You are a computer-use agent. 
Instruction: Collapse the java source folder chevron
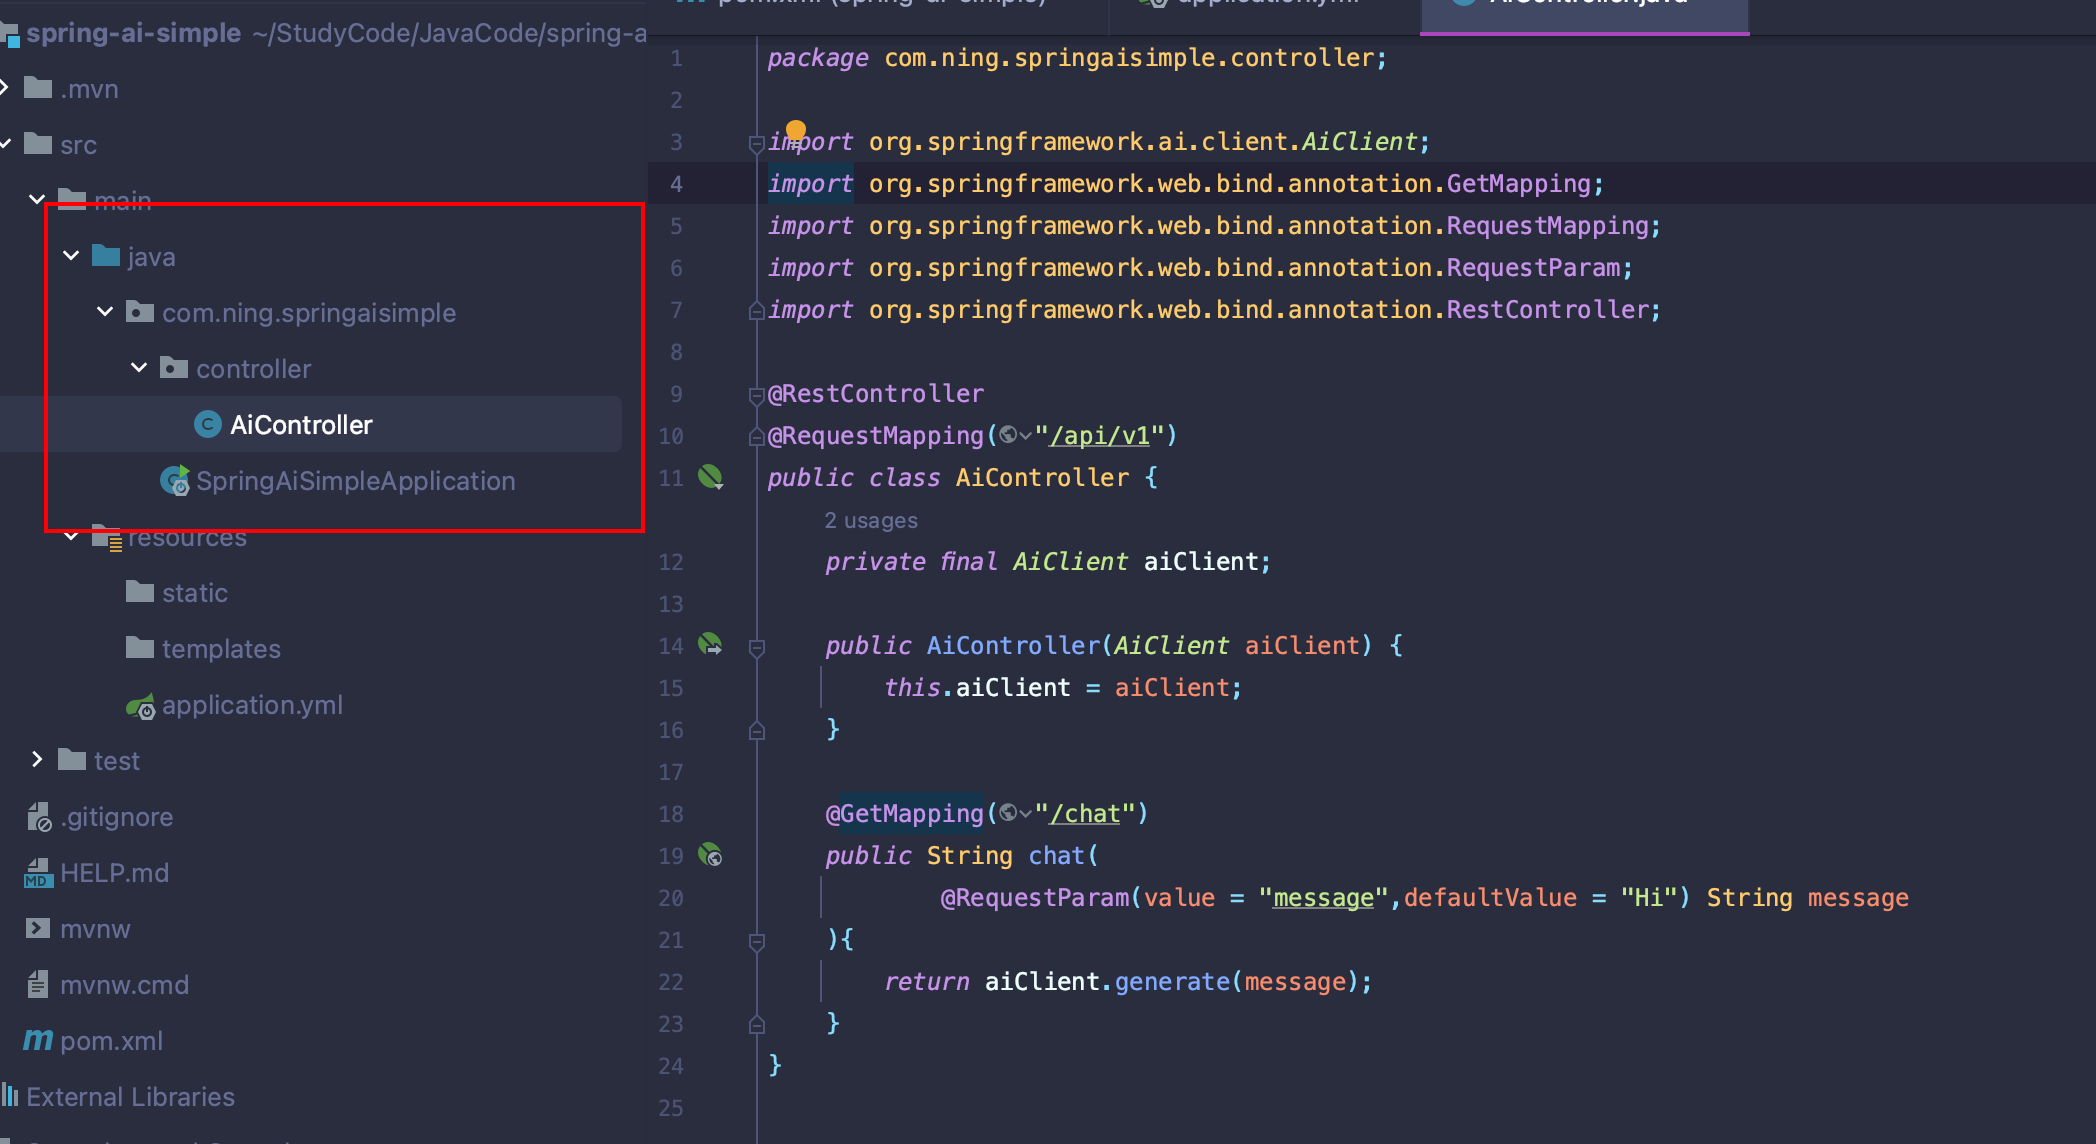(71, 256)
